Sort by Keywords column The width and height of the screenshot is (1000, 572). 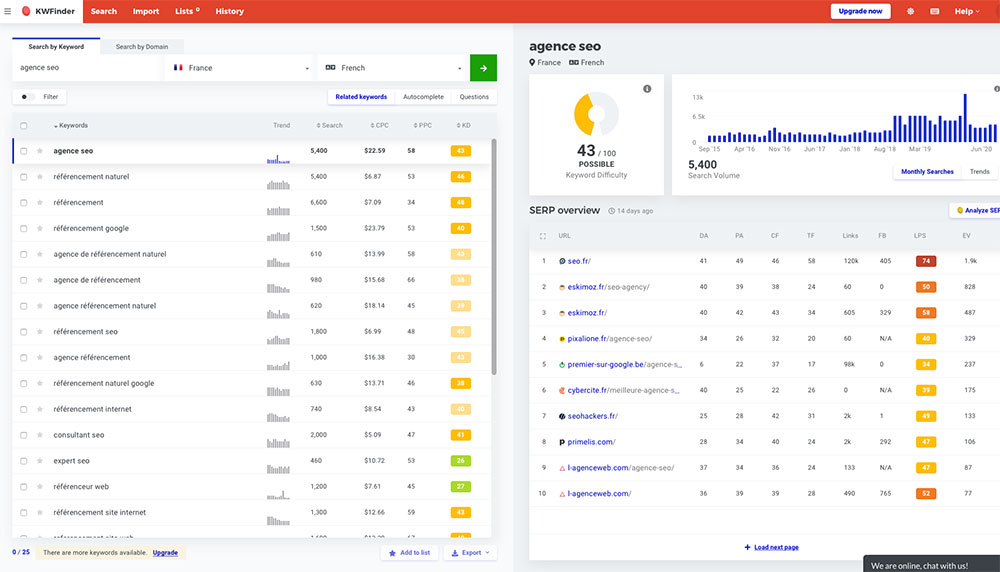point(71,126)
